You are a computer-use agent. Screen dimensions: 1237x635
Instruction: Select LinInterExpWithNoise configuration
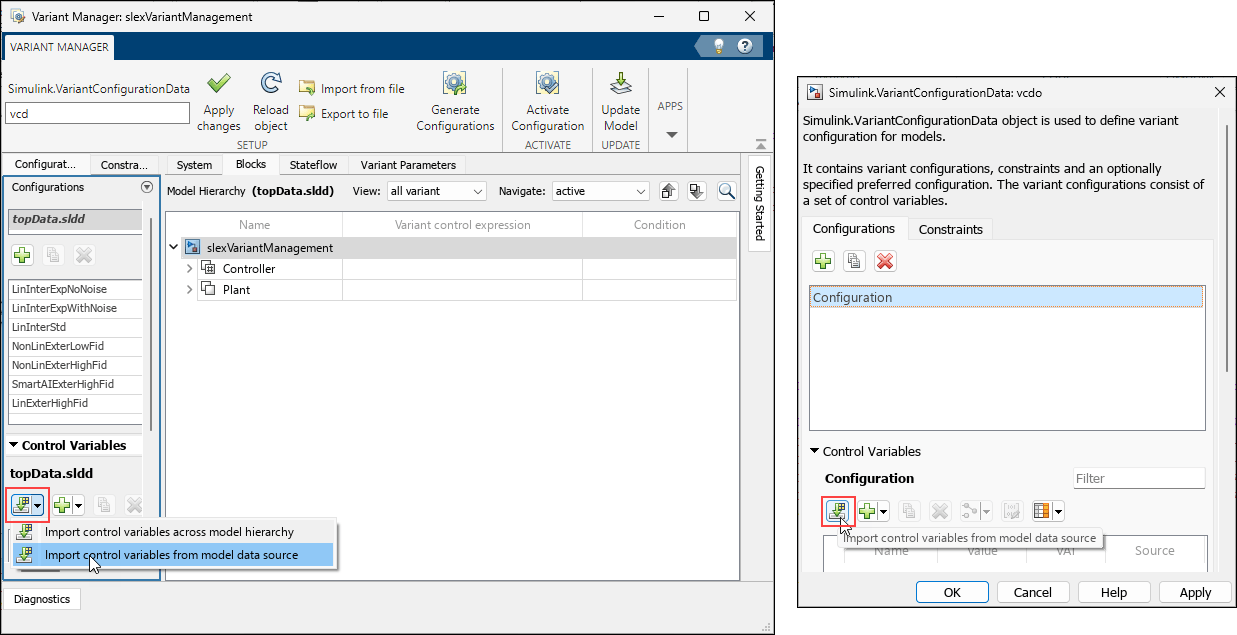point(74,308)
